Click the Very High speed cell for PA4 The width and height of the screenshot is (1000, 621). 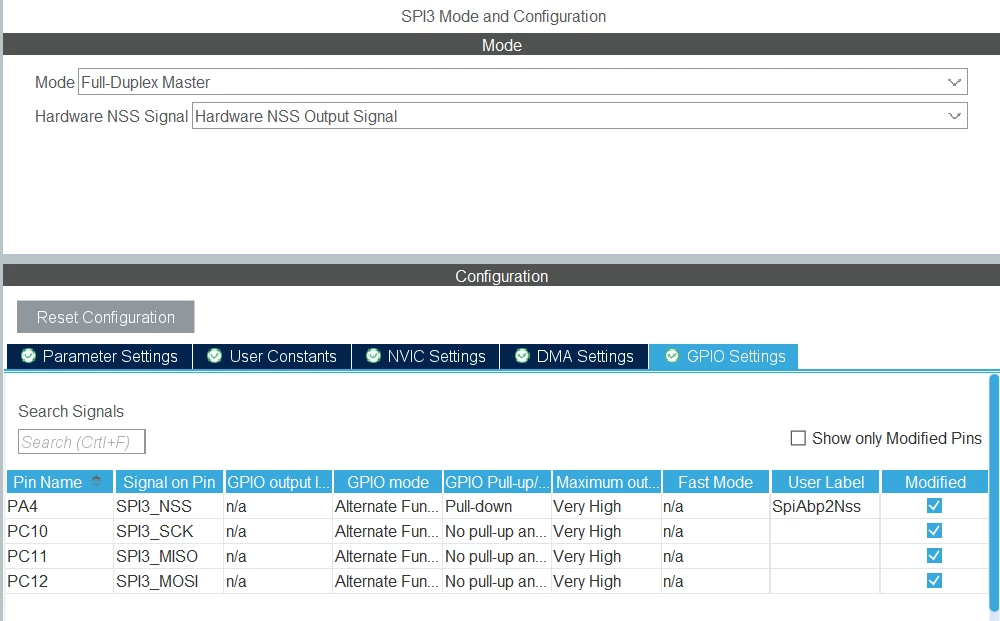607,506
